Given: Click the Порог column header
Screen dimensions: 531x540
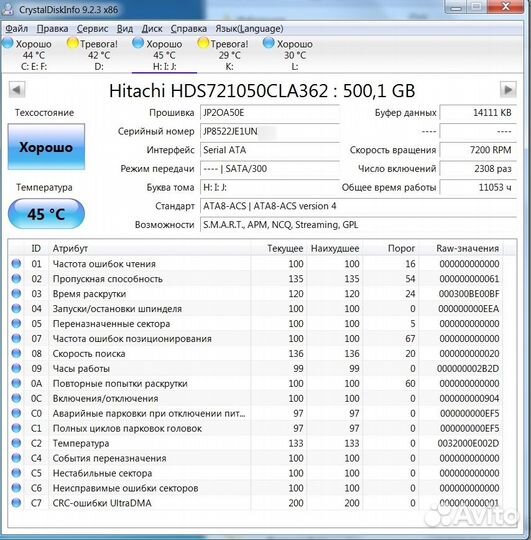Looking at the screenshot, I should click(391, 248).
